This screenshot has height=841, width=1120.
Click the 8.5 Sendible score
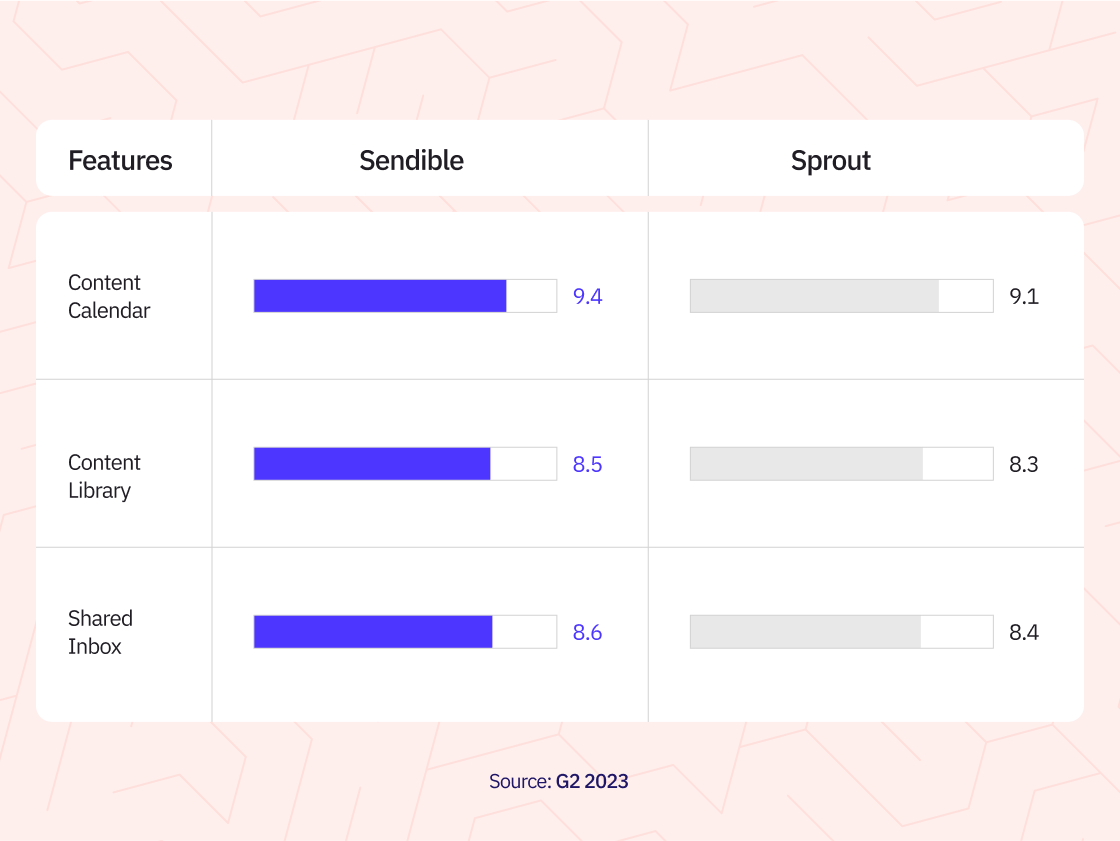587,464
